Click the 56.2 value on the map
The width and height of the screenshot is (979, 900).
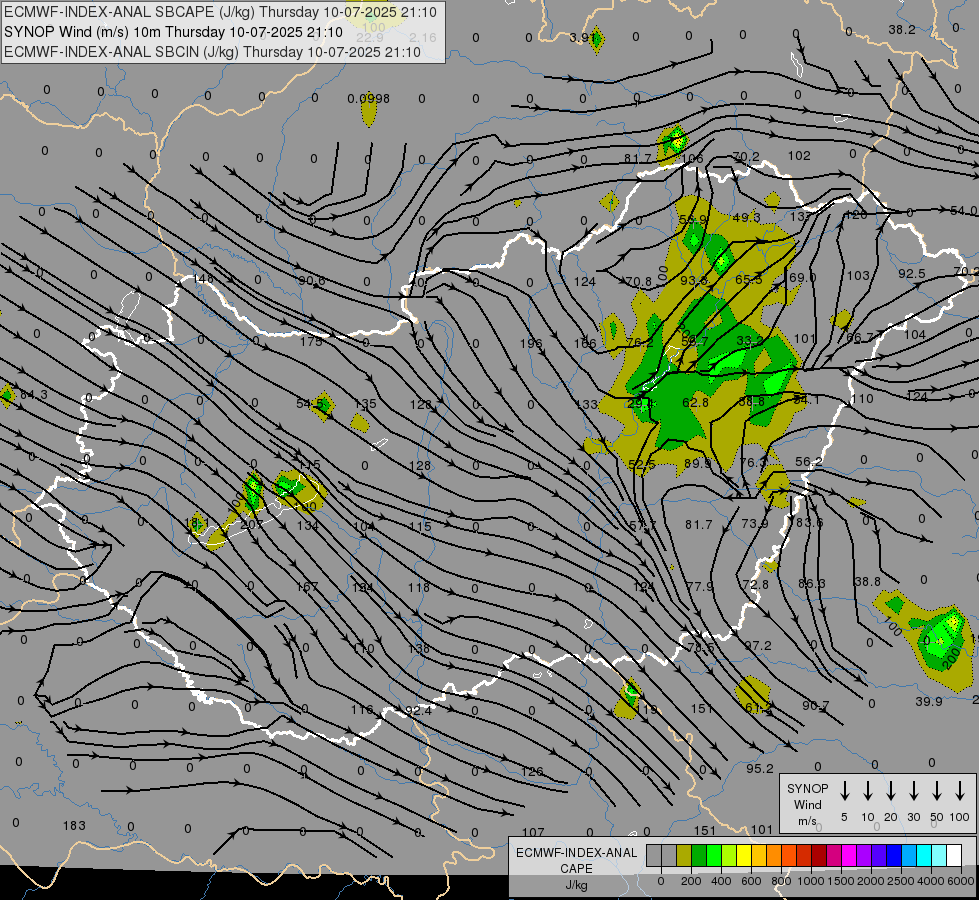click(809, 462)
